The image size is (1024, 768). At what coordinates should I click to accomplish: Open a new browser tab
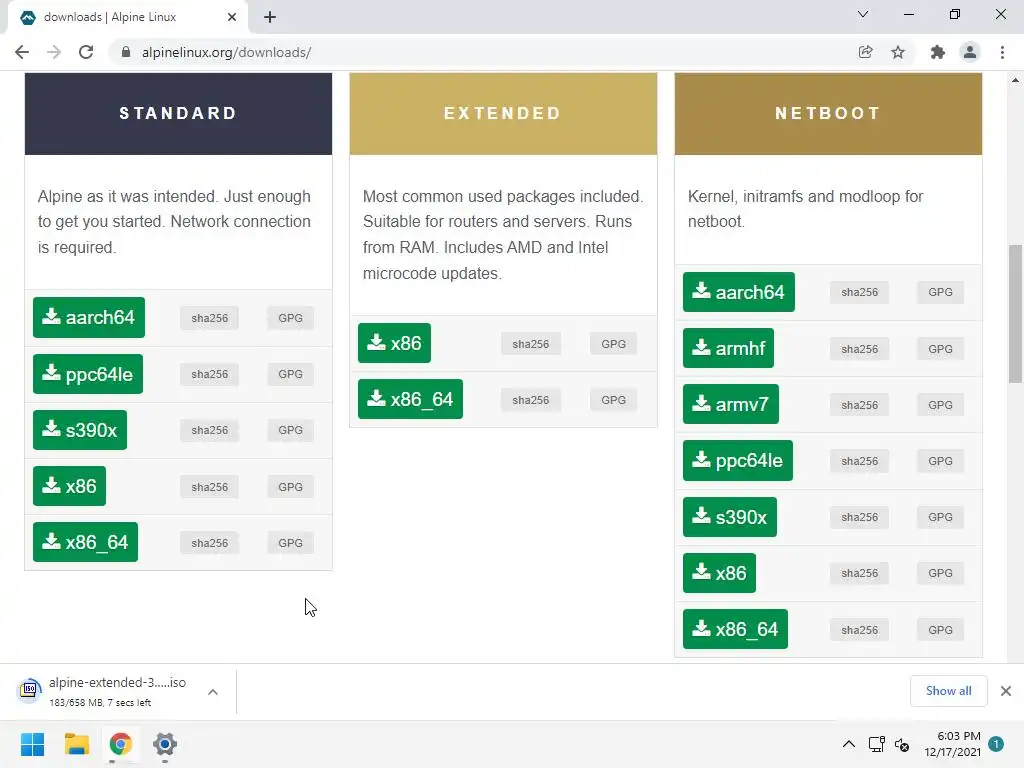(270, 17)
